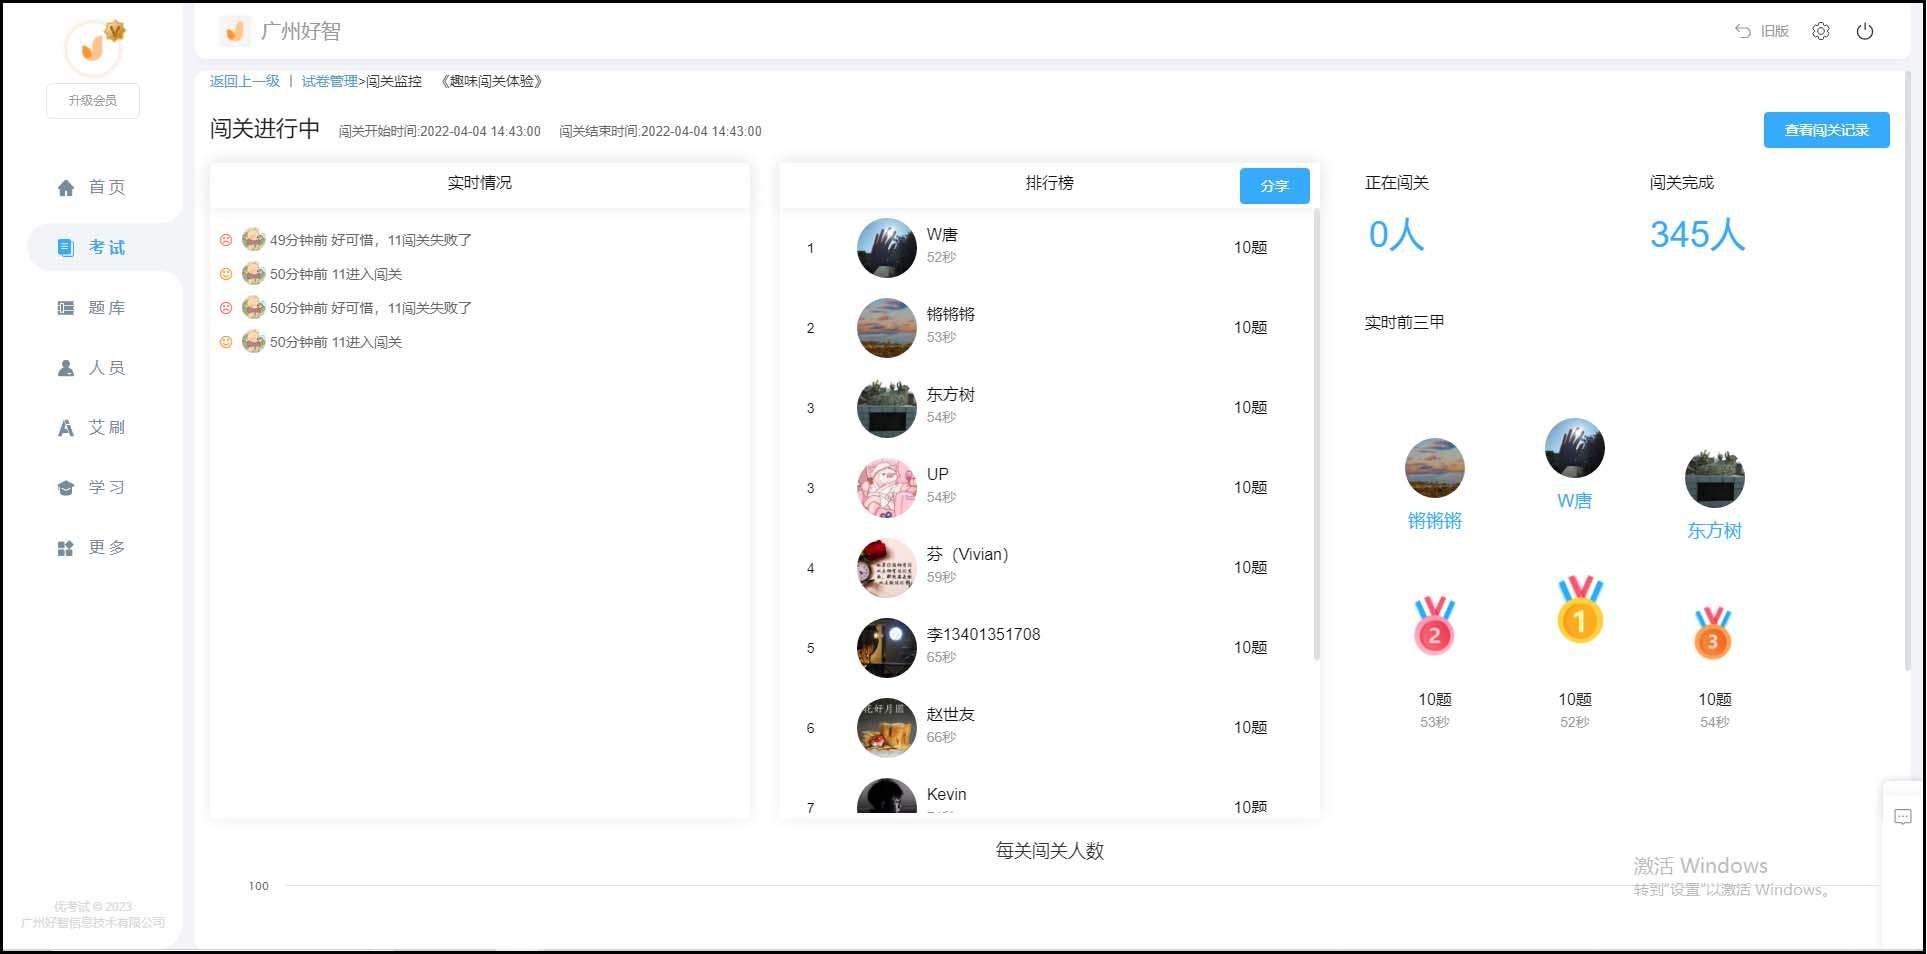This screenshot has width=1927, height=954.
Task: Open 试卷管理 breadcrumb link
Action: (329, 81)
